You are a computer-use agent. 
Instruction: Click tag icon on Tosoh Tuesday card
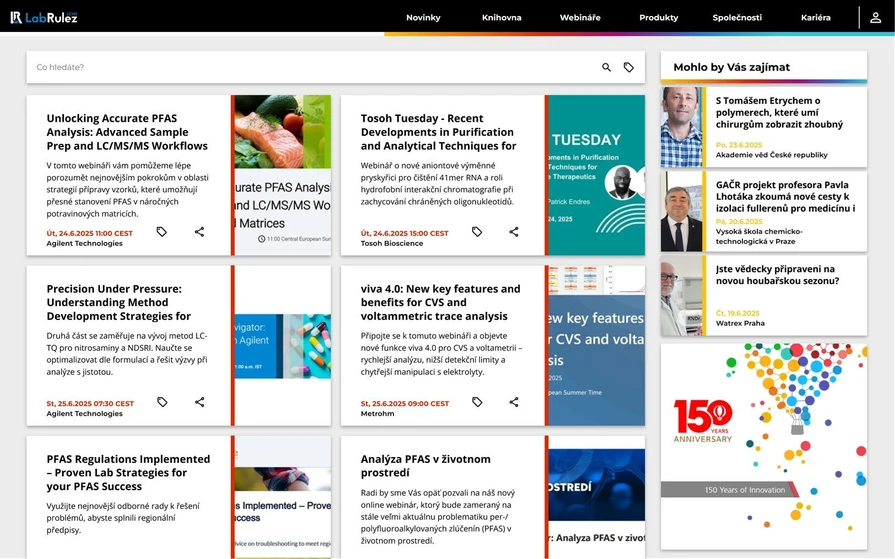click(477, 232)
